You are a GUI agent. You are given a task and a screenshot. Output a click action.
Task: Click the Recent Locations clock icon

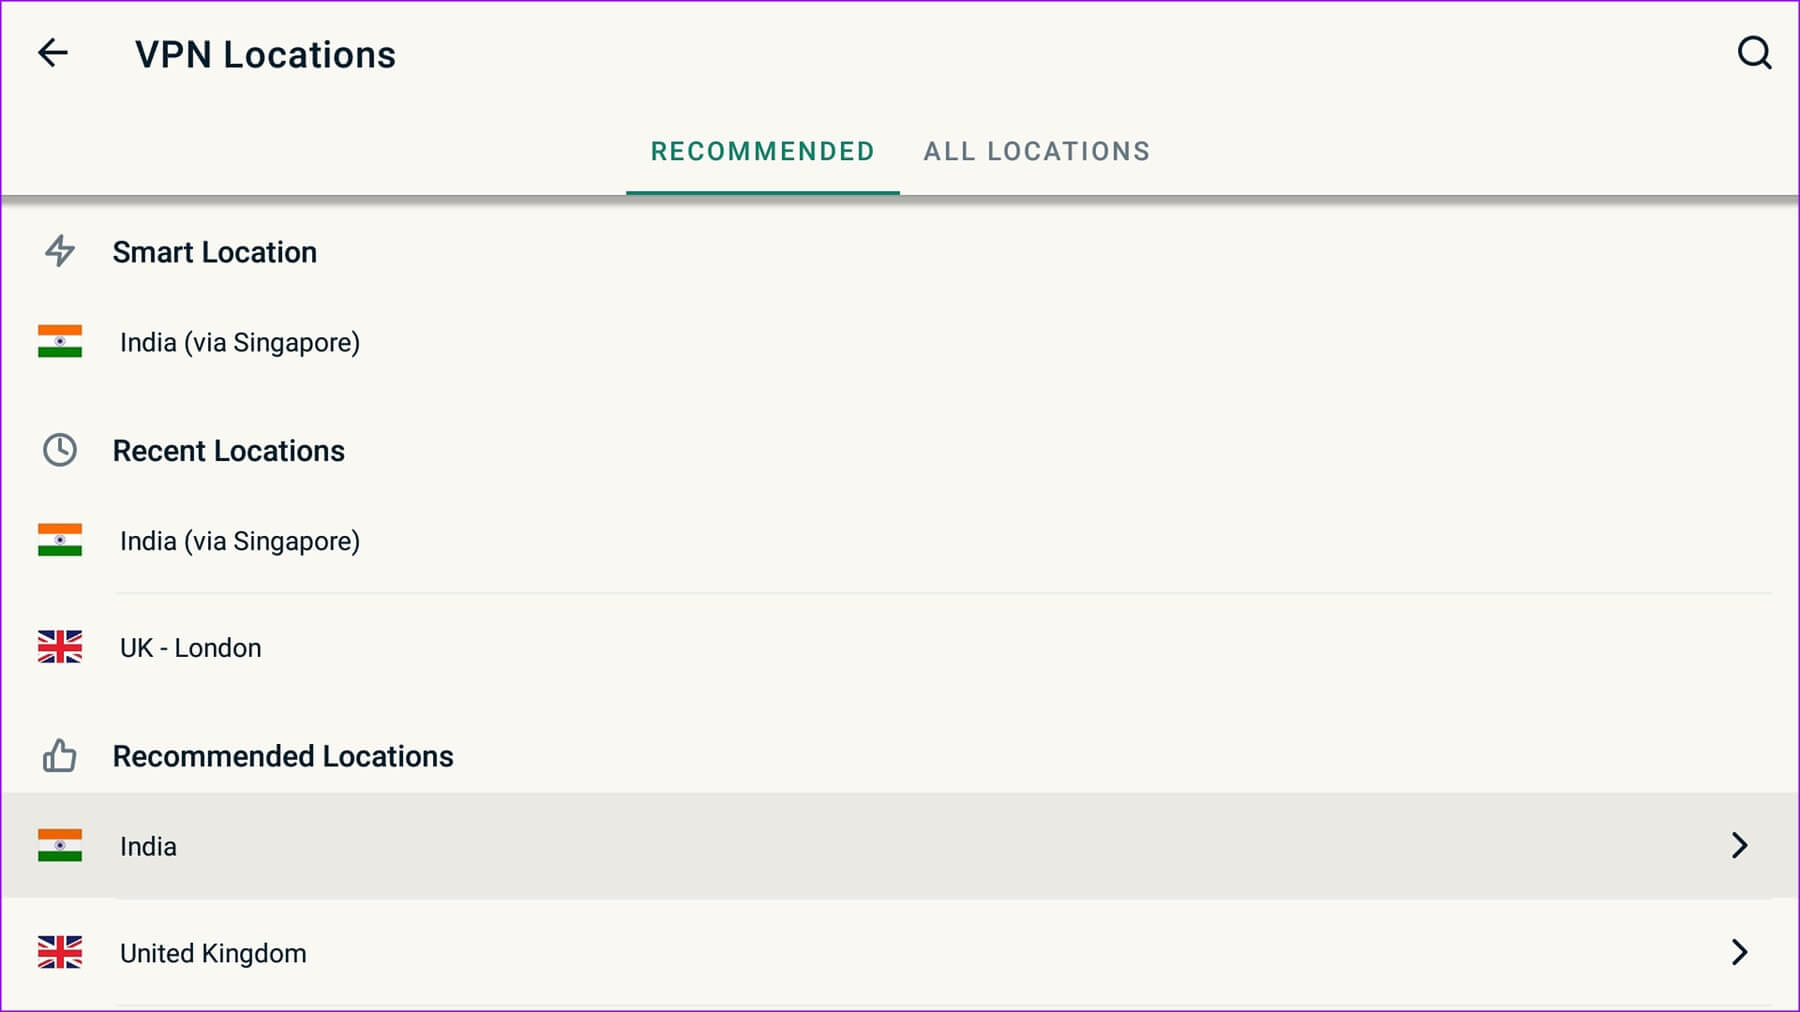coord(60,450)
